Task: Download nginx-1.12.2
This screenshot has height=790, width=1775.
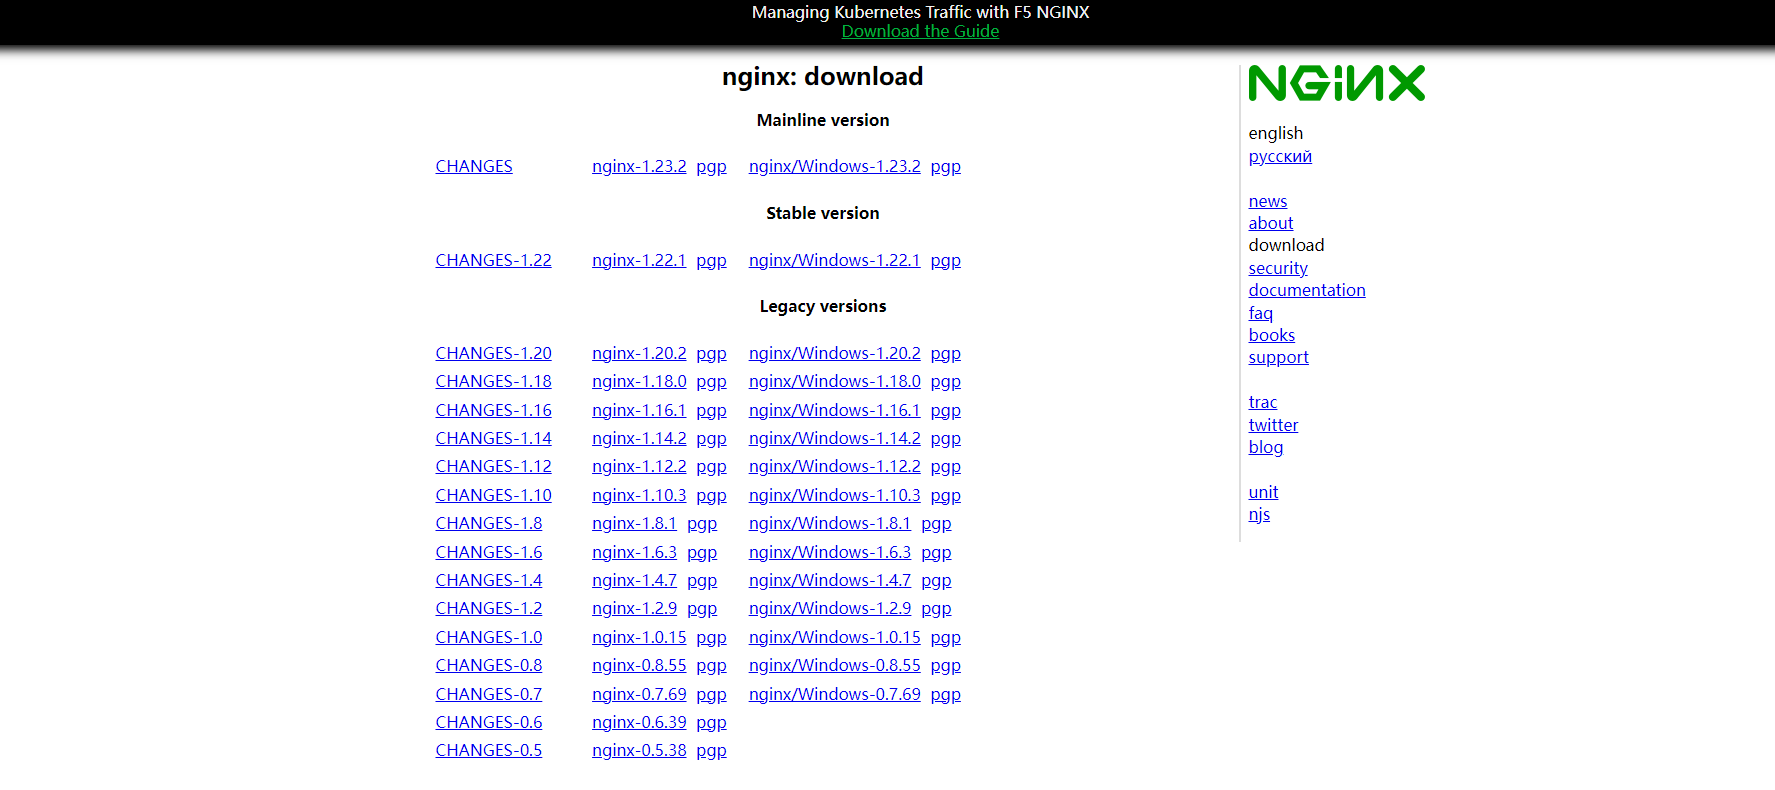Action: coord(639,466)
